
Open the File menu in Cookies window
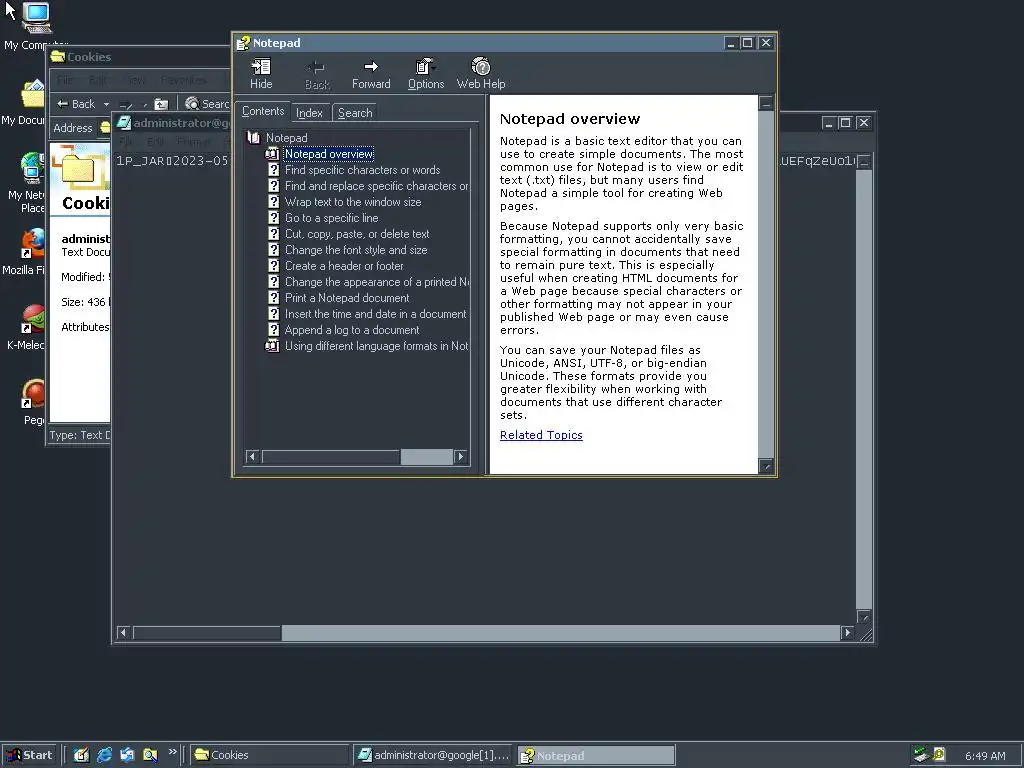[65, 80]
